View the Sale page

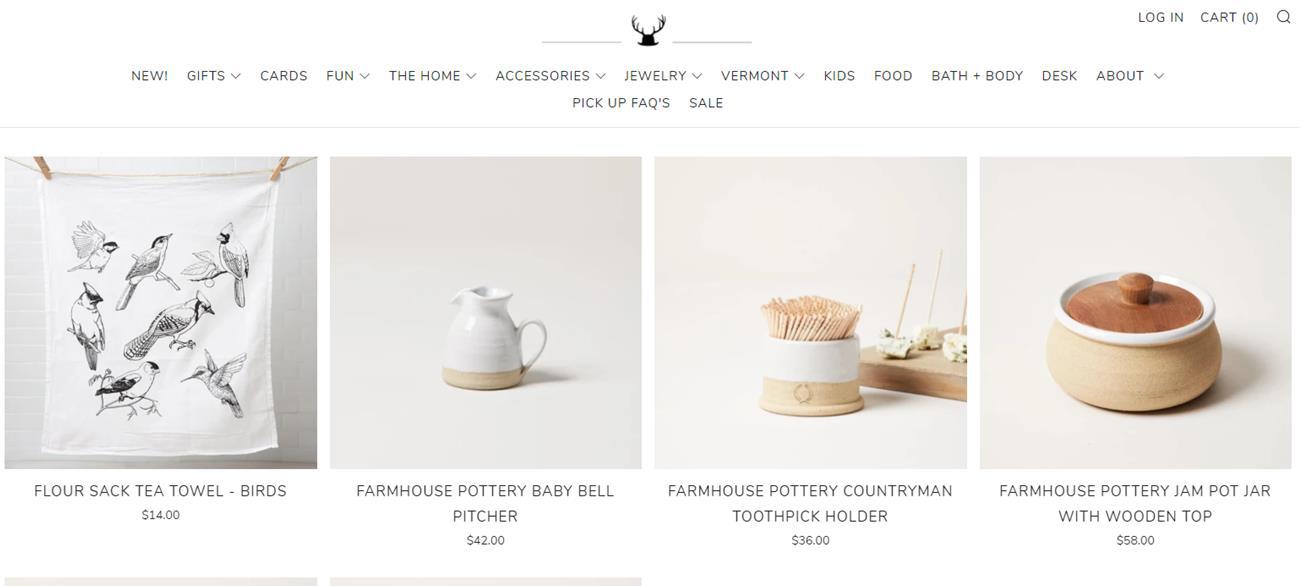point(706,103)
